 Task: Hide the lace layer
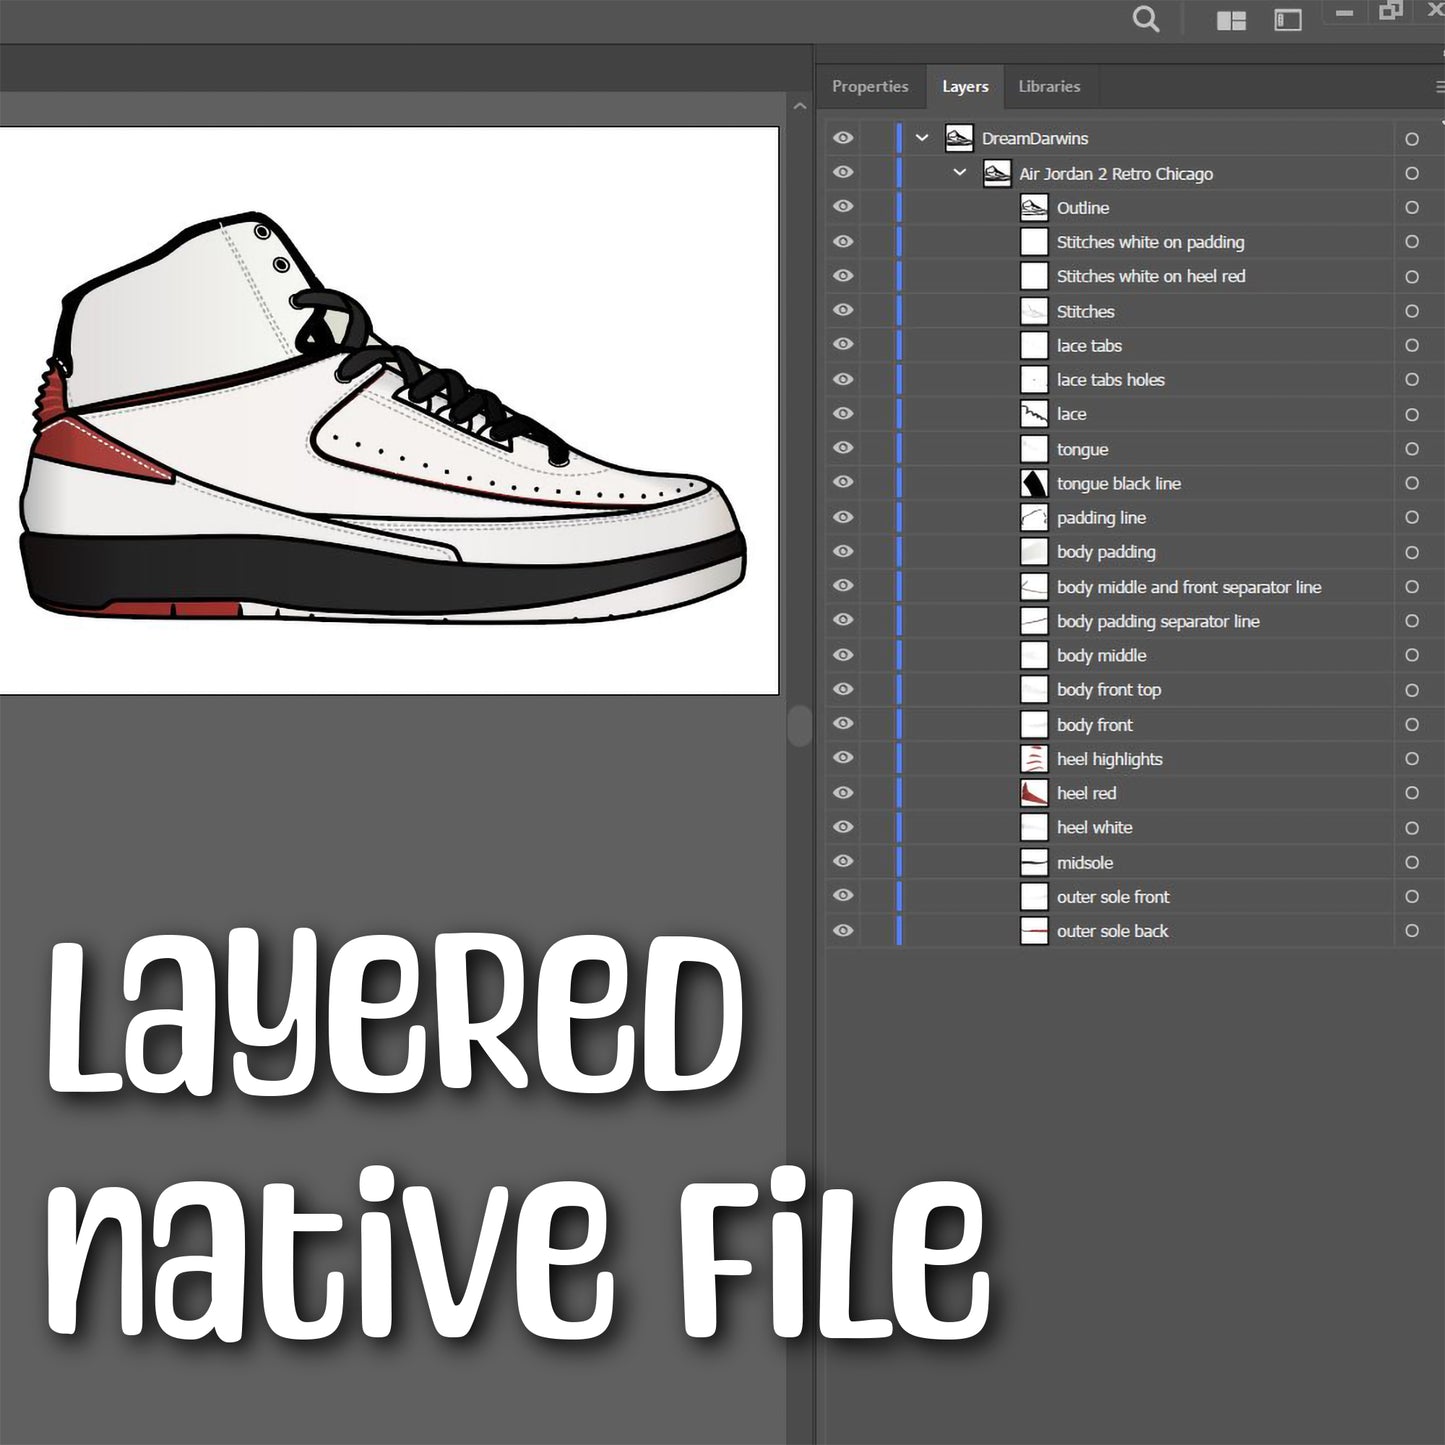[x=843, y=413]
